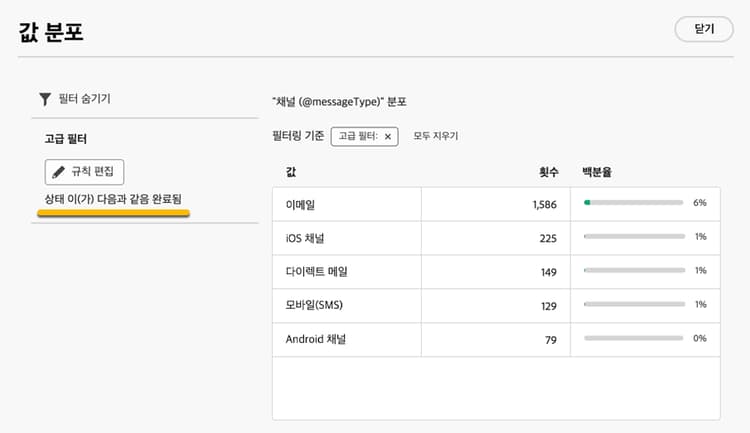Sort by the 횟수 column header
Image resolution: width=750 pixels, height=433 pixels.
point(547,172)
